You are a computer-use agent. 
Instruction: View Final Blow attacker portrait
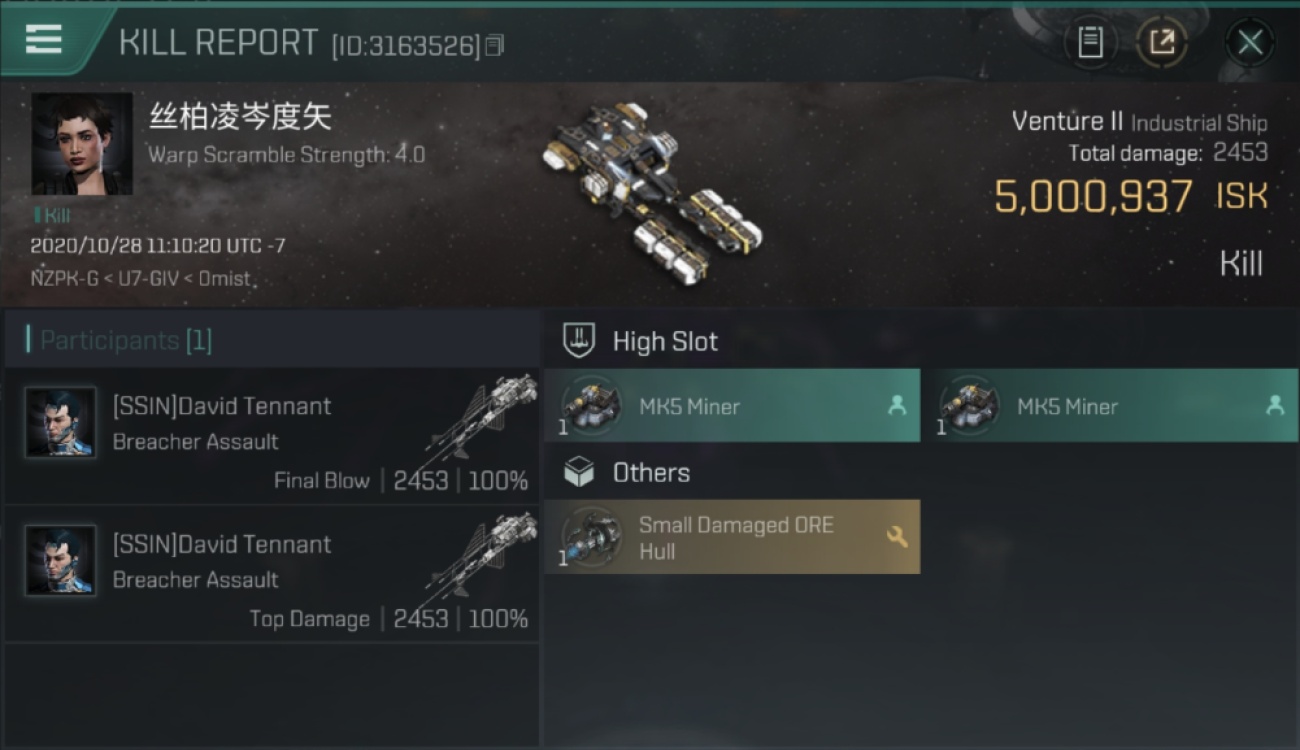pyautogui.click(x=61, y=422)
